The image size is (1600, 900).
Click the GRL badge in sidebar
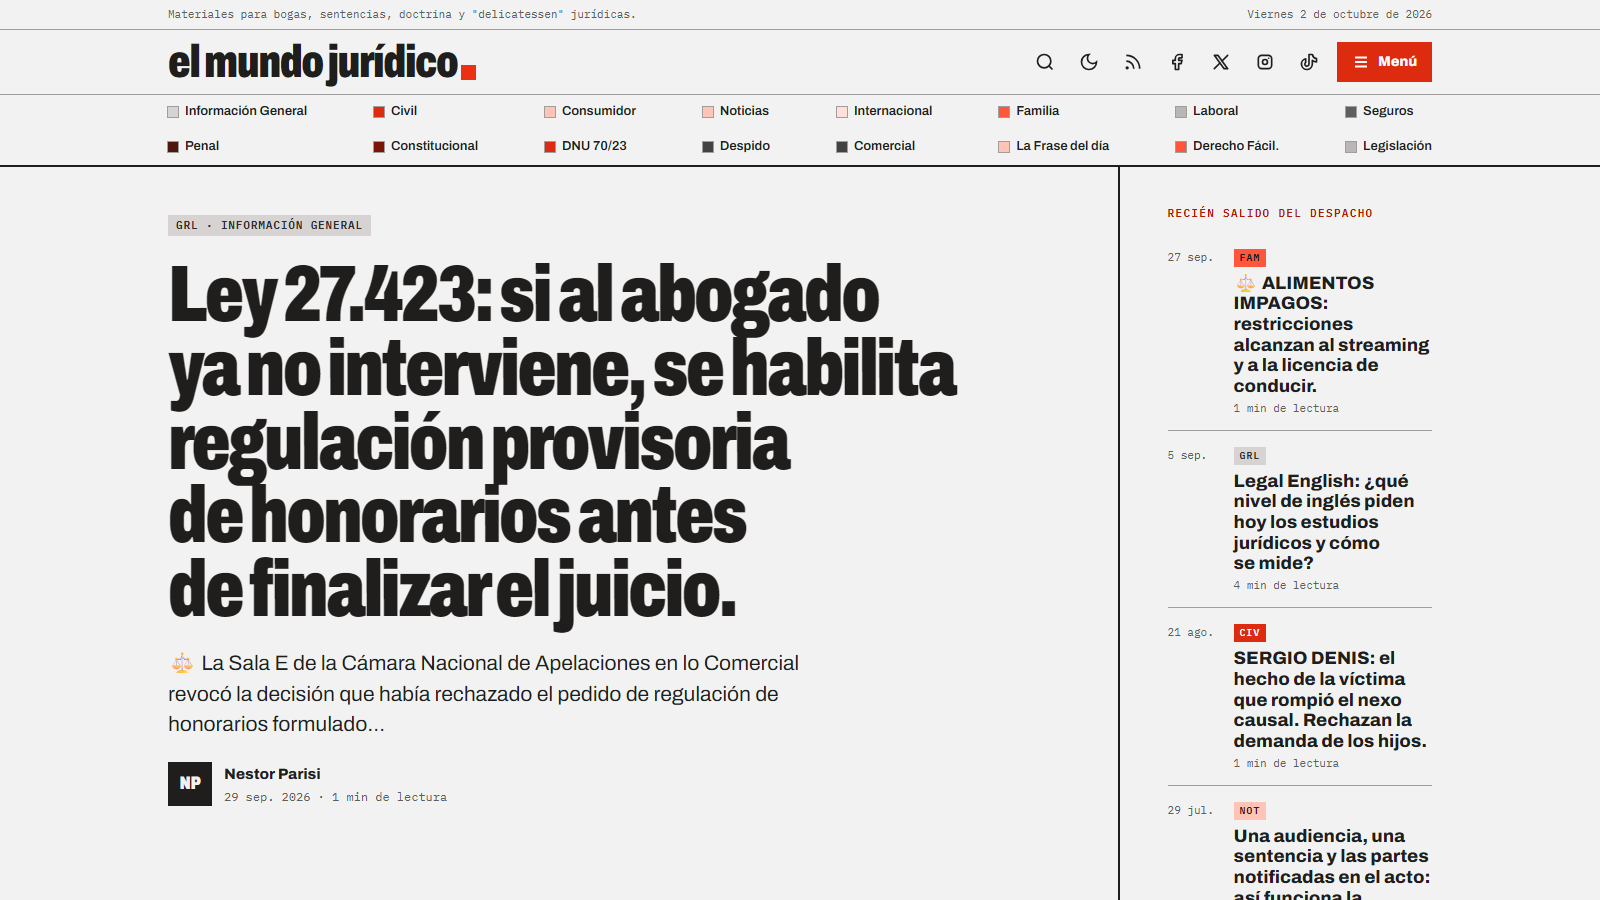click(x=1249, y=456)
